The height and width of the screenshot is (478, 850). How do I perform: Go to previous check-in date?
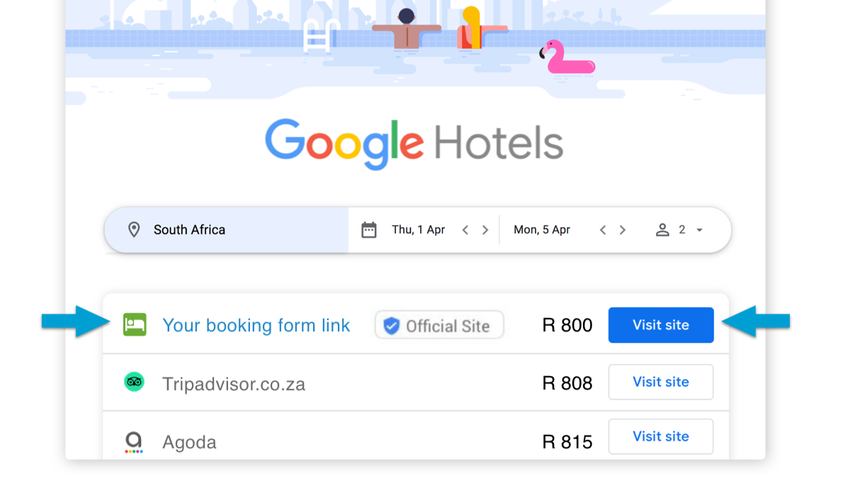pyautogui.click(x=465, y=230)
